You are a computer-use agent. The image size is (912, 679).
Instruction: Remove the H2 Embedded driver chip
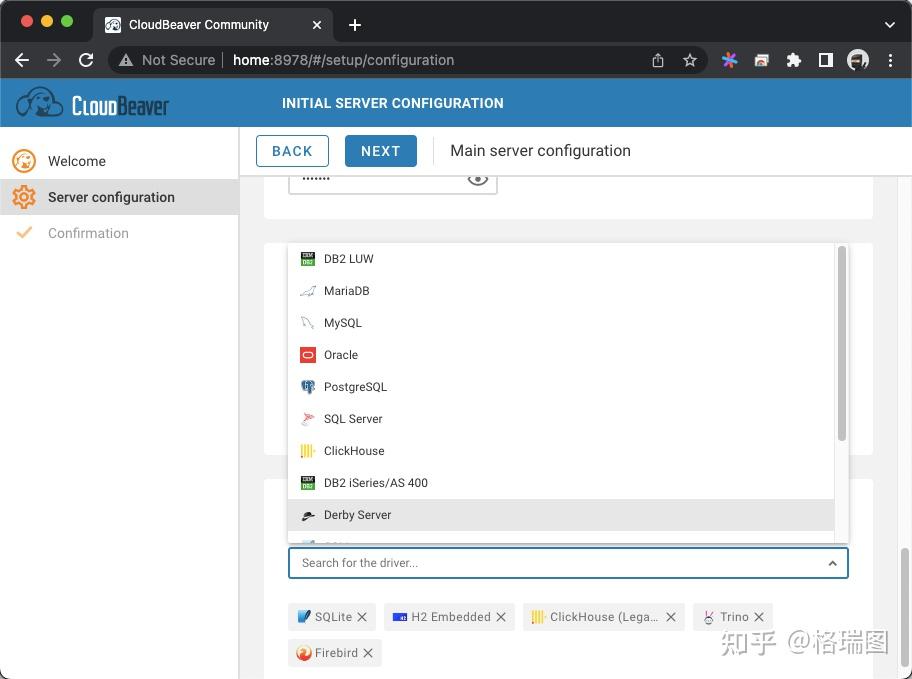tap(501, 617)
